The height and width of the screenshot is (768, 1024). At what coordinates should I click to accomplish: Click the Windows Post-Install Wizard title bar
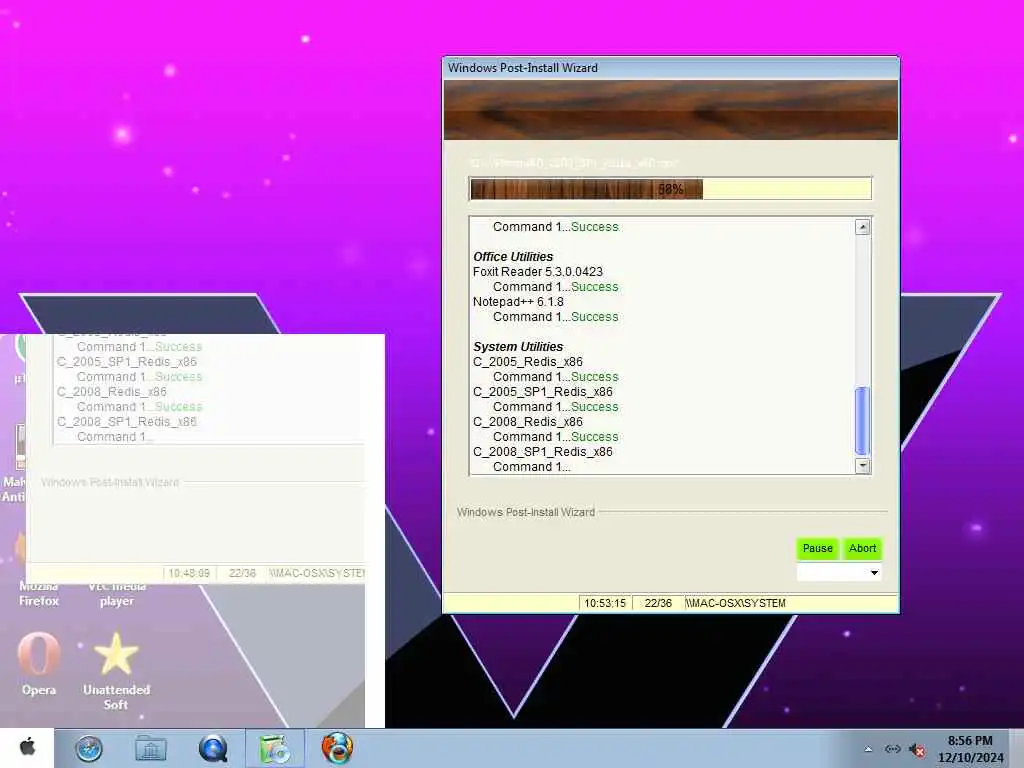tap(670, 68)
